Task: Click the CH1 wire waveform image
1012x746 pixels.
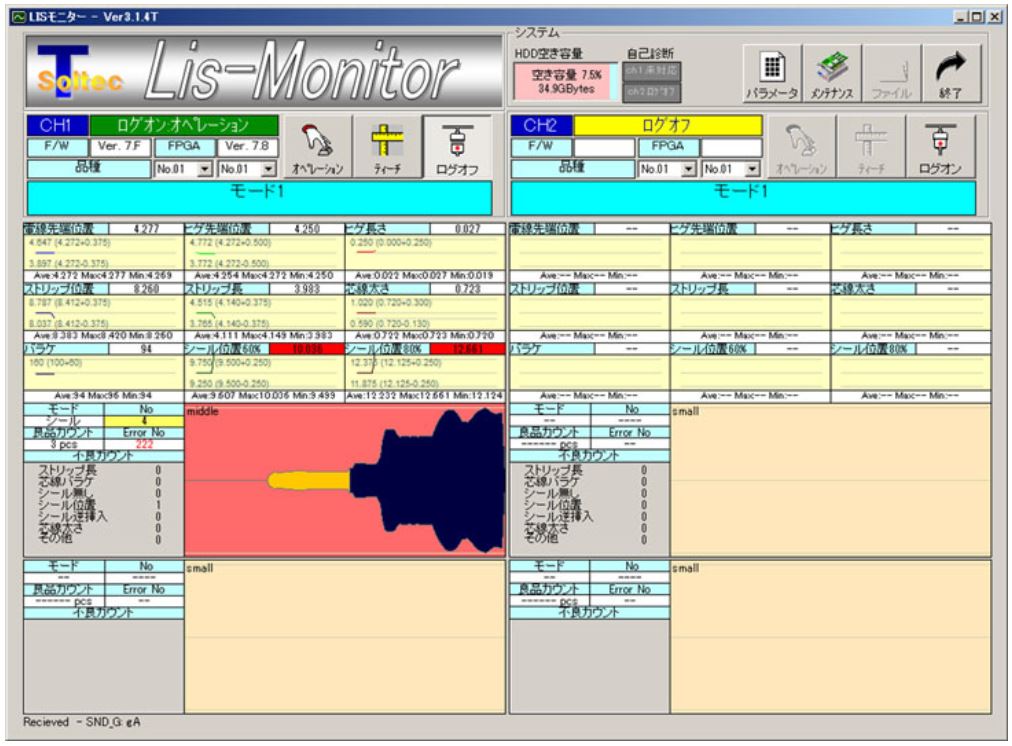Action: tap(346, 480)
